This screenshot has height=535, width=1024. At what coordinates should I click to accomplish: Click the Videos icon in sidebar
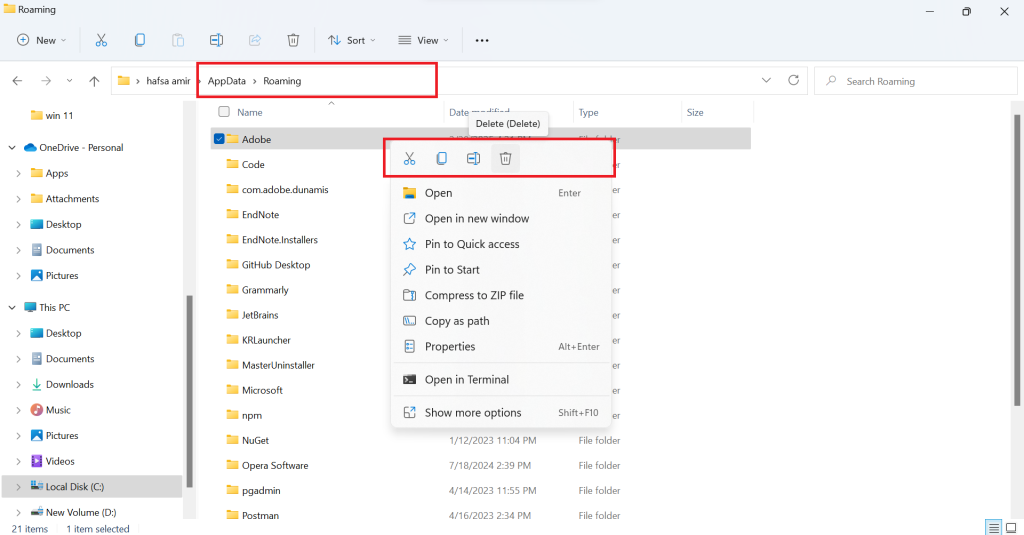coord(37,461)
